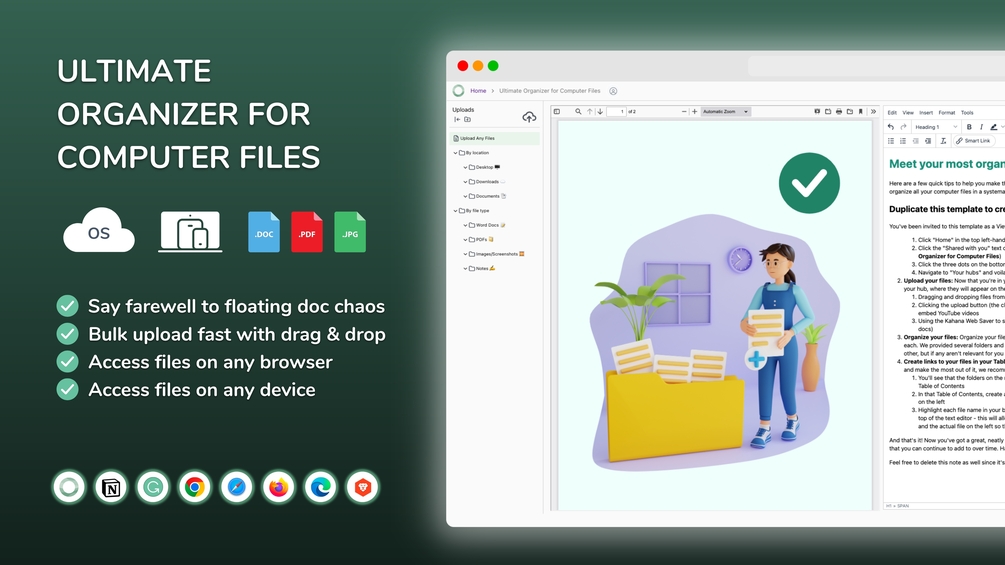Create a new folder in Uploads
This screenshot has width=1005, height=565.
(467, 119)
